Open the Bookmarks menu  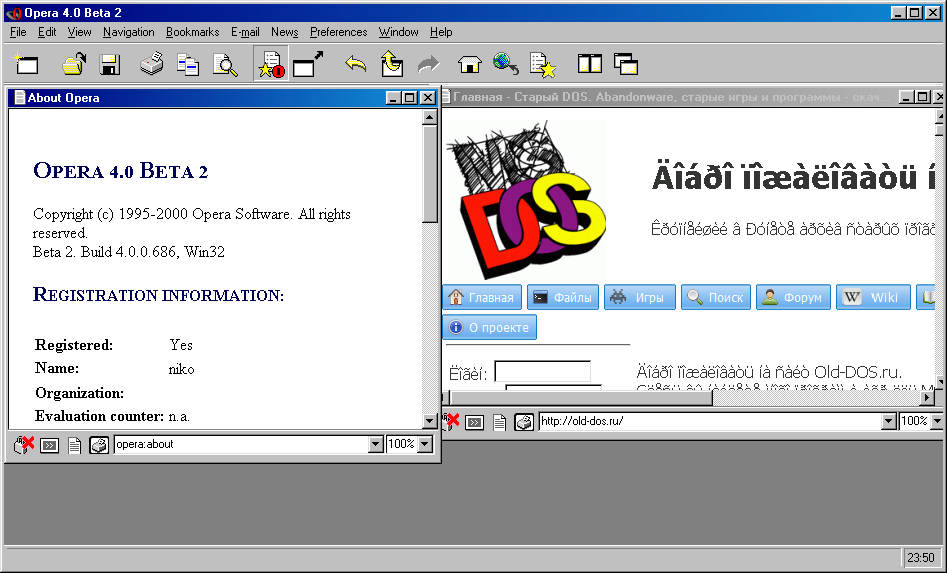(193, 32)
